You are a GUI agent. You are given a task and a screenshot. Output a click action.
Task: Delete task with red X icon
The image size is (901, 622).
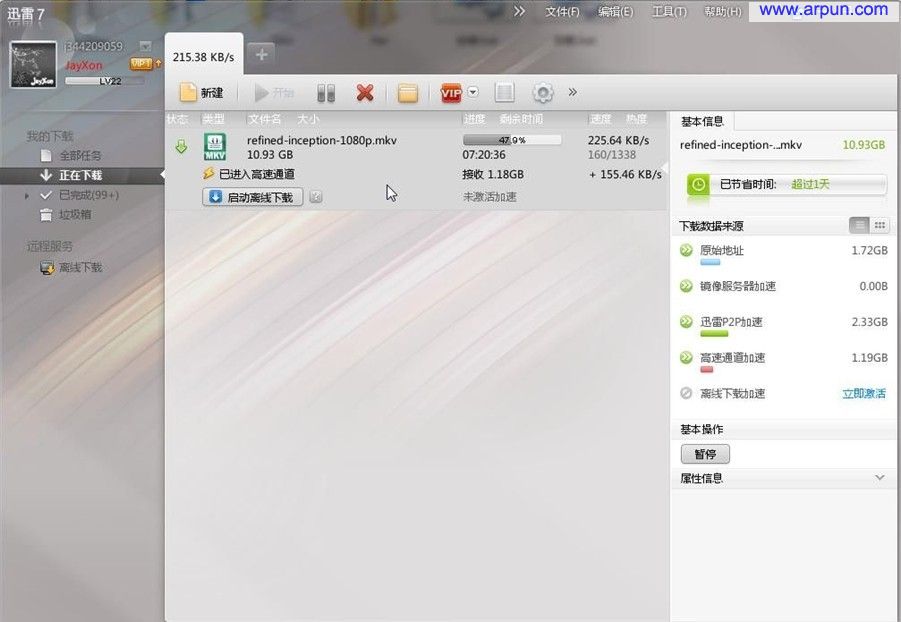[x=365, y=93]
